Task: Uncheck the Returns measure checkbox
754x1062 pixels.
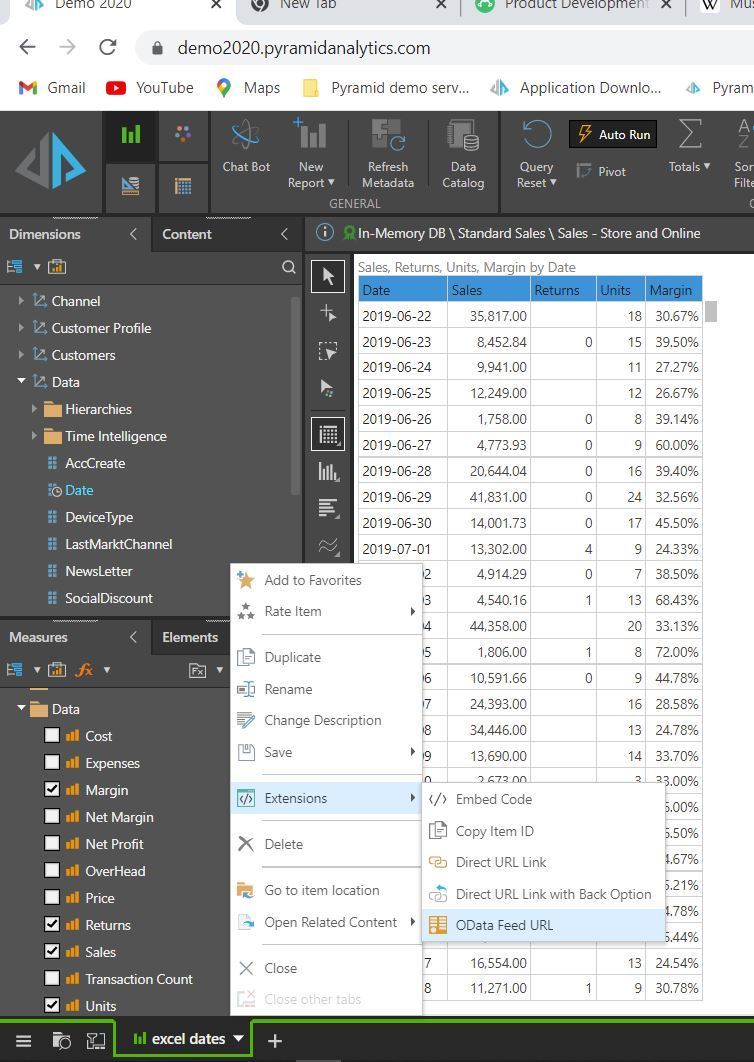Action: click(52, 925)
